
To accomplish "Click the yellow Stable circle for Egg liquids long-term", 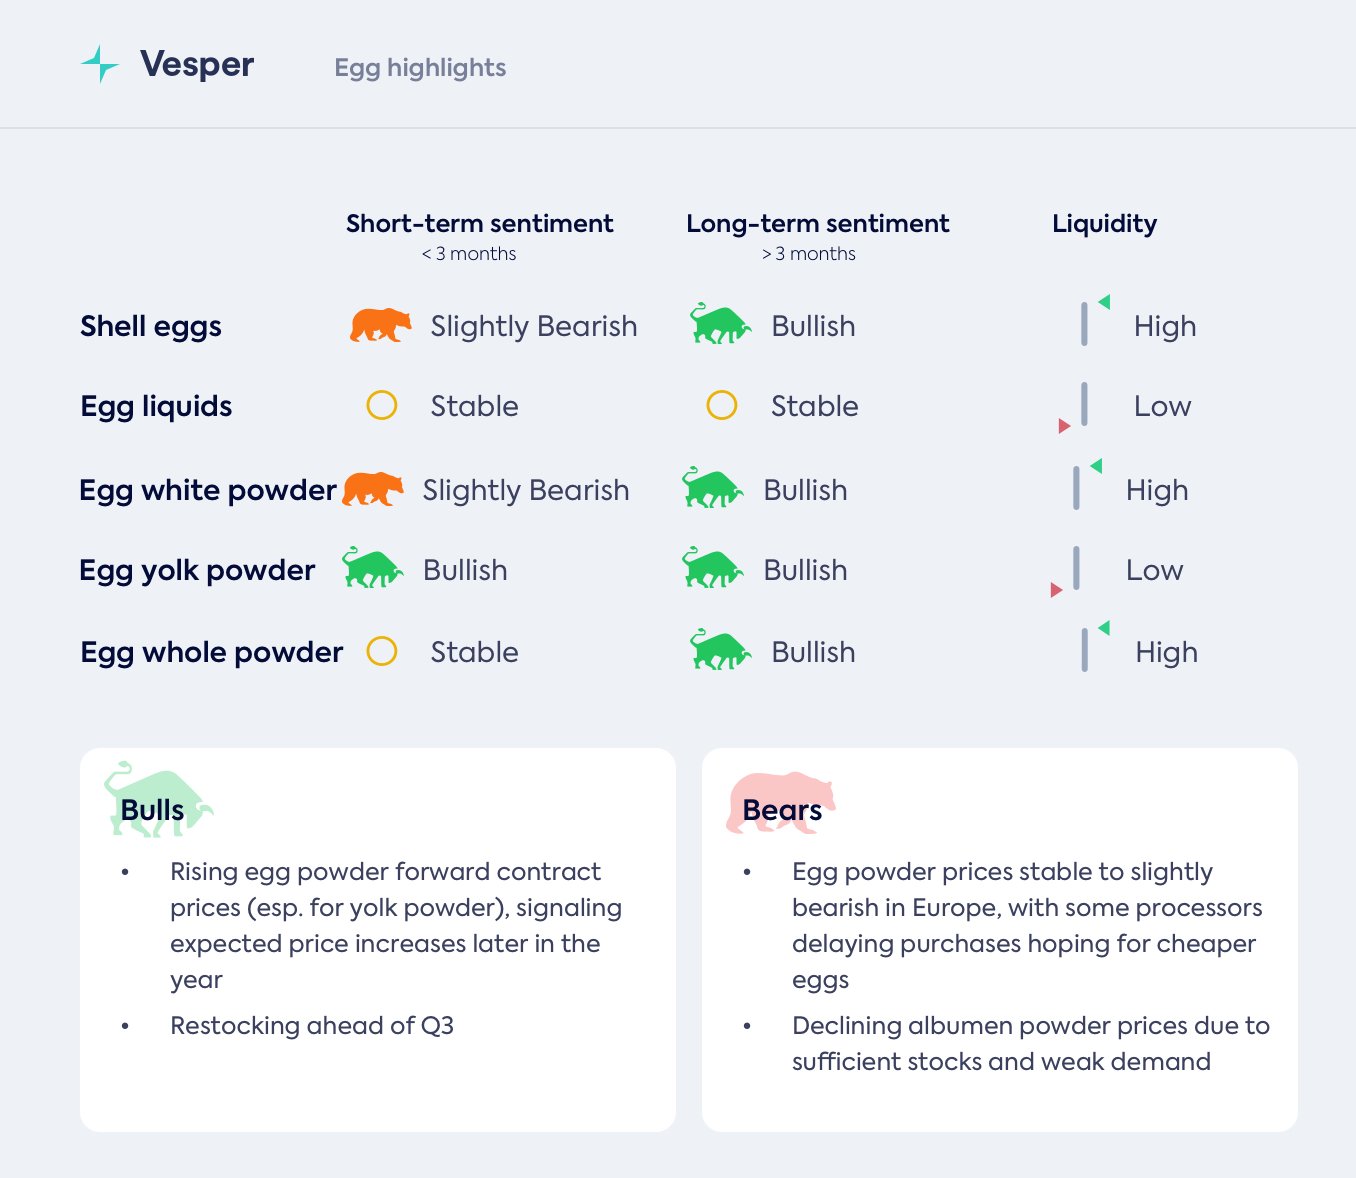I will [722, 405].
